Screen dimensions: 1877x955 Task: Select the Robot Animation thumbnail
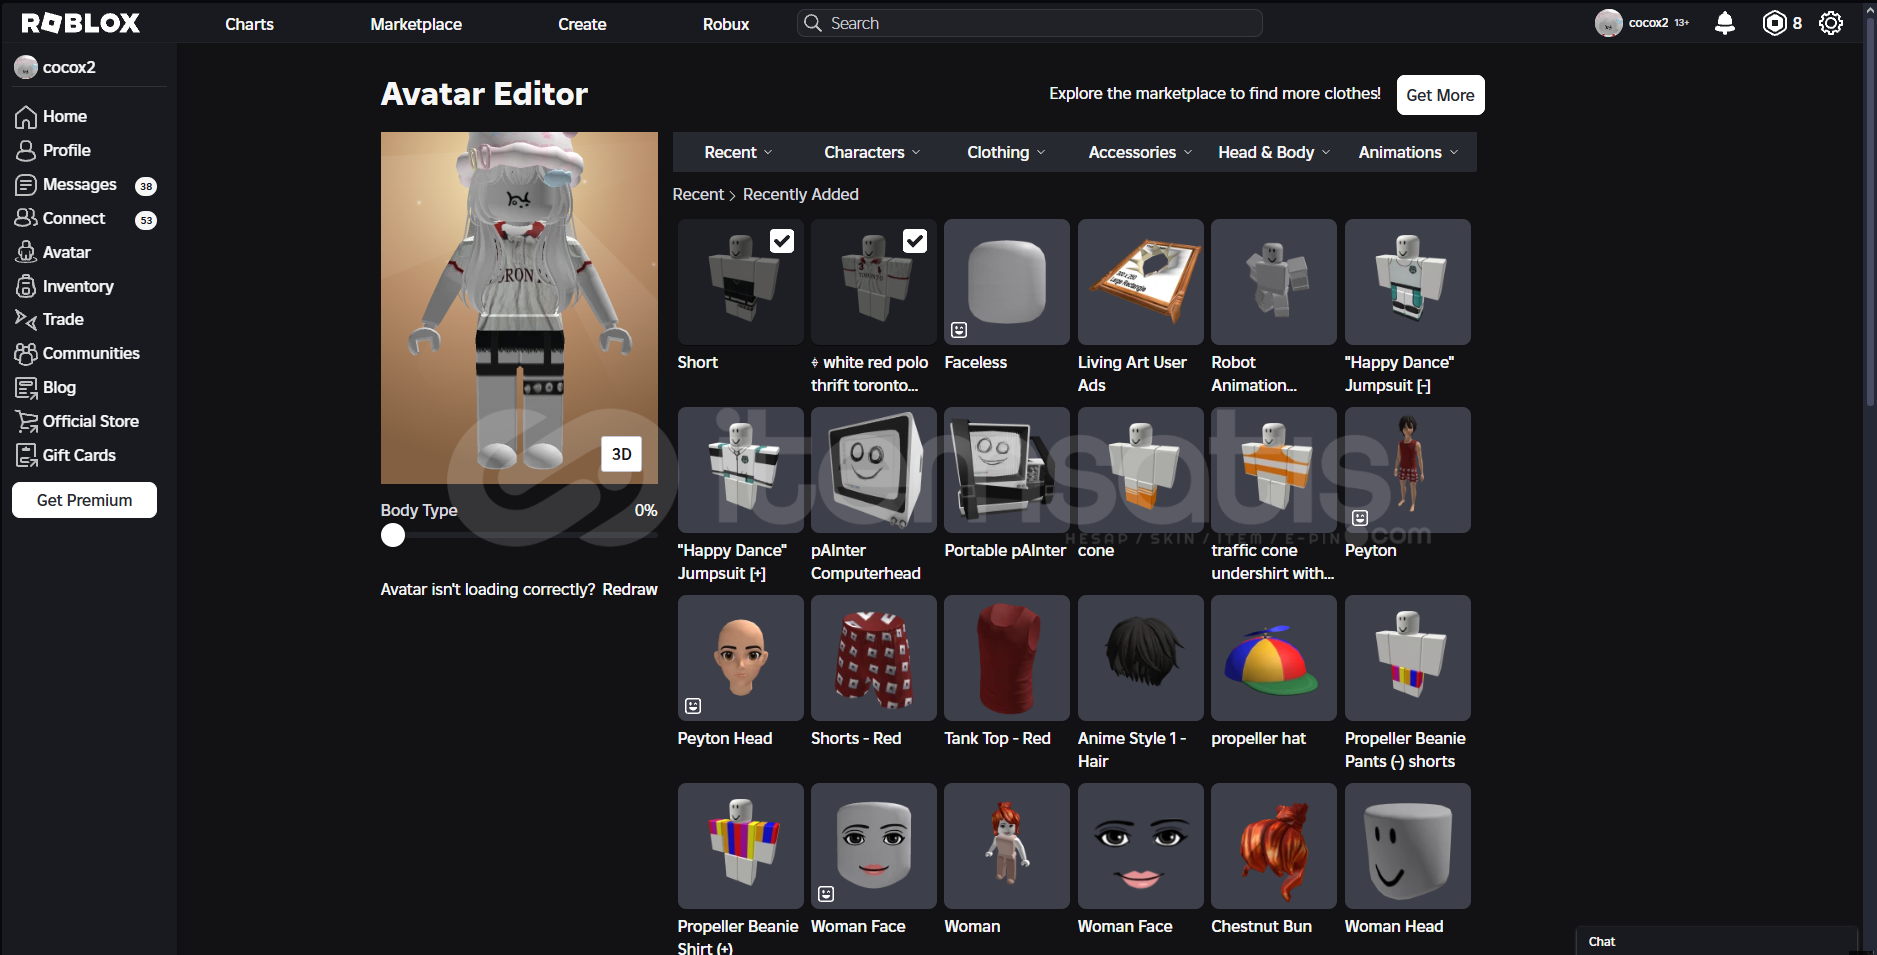point(1274,282)
